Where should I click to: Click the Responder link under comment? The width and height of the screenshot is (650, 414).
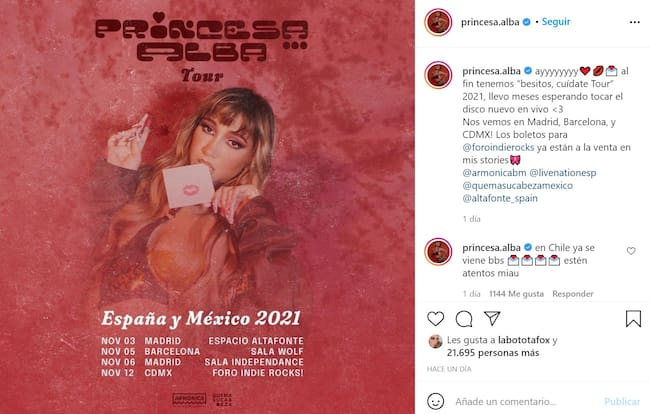(x=572, y=294)
